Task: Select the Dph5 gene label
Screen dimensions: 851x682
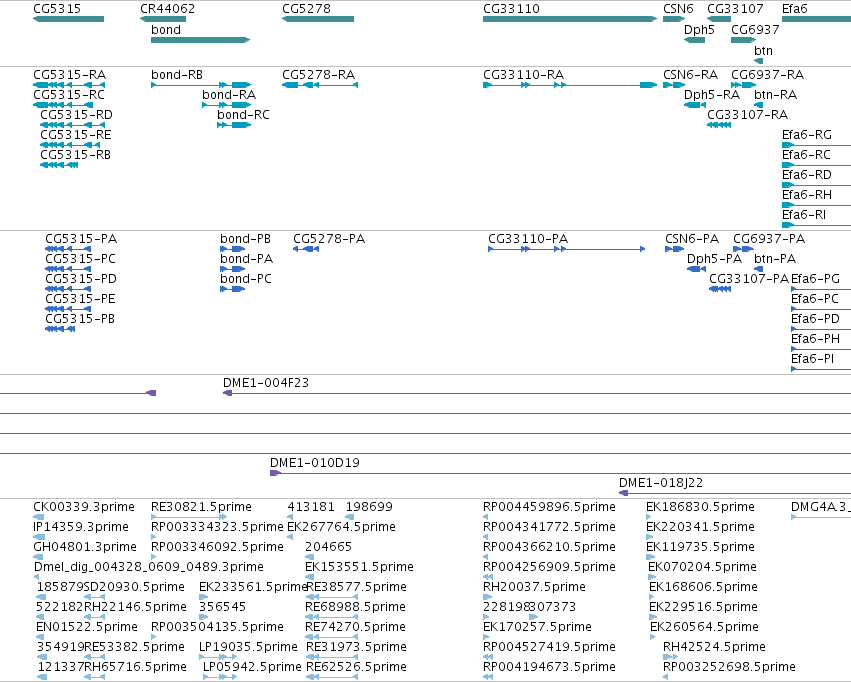Action: click(x=699, y=30)
